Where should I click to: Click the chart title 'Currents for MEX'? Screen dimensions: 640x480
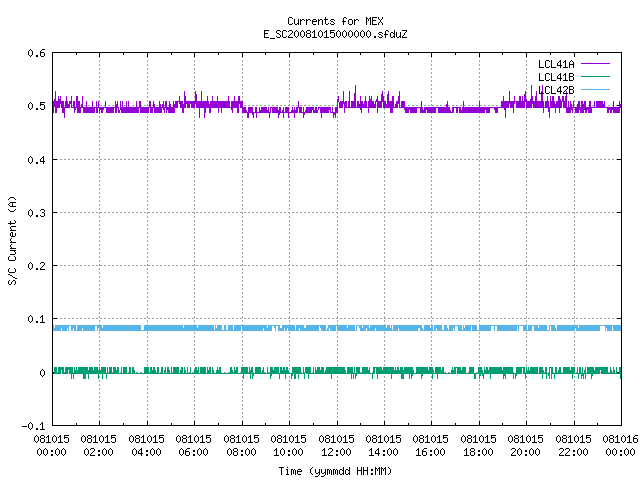point(335,21)
